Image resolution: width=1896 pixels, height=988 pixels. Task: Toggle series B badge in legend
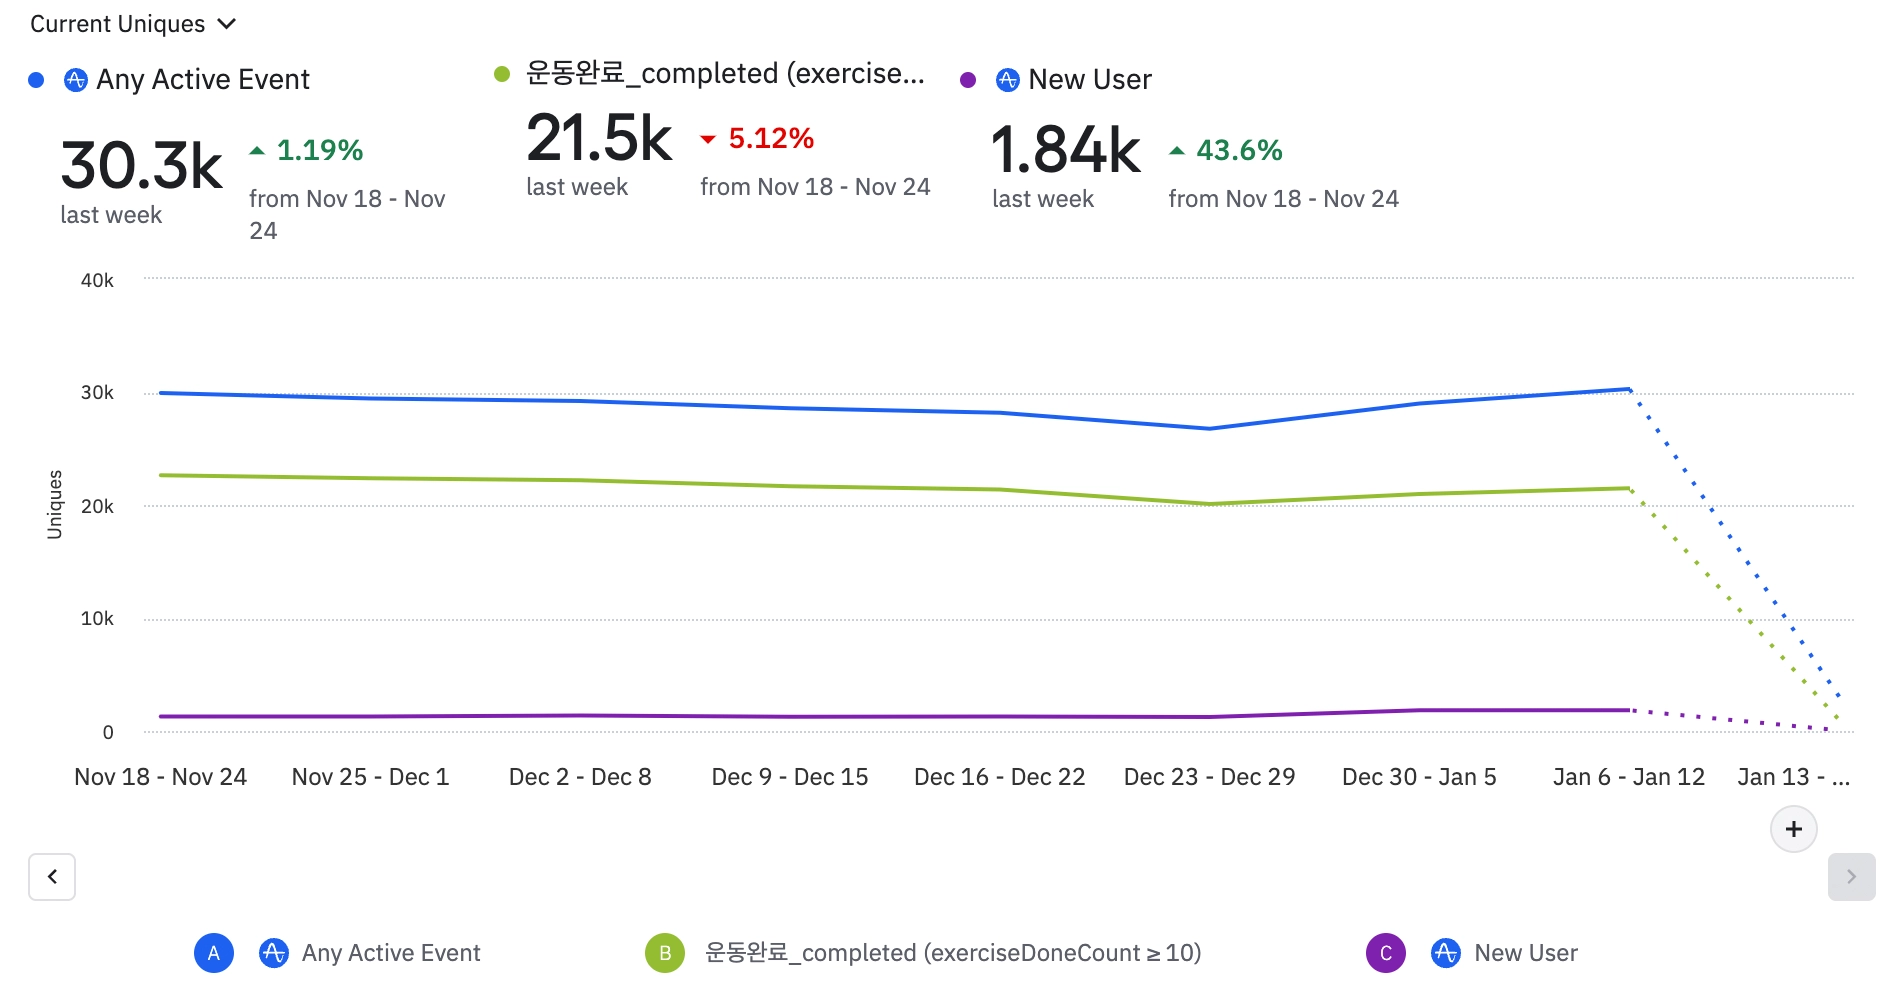[665, 953]
